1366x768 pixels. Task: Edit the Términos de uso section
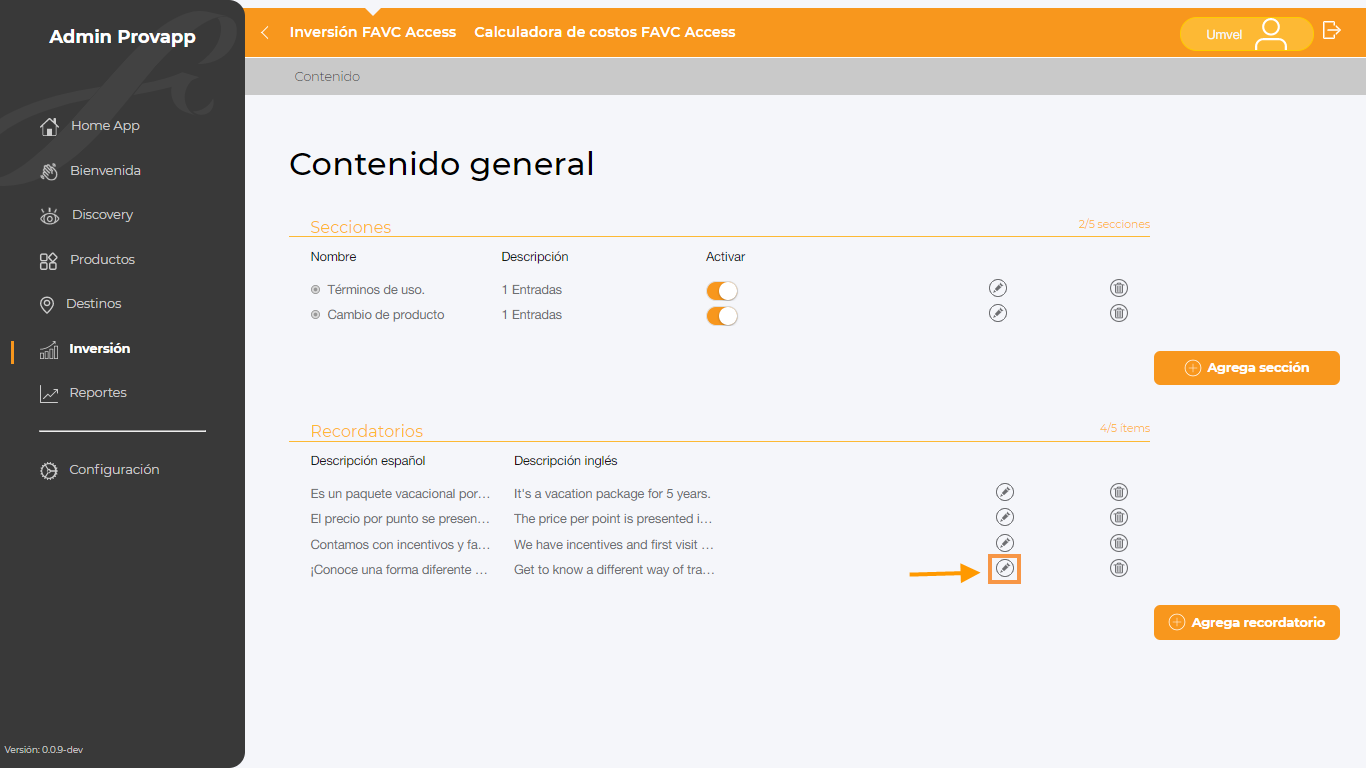997,288
